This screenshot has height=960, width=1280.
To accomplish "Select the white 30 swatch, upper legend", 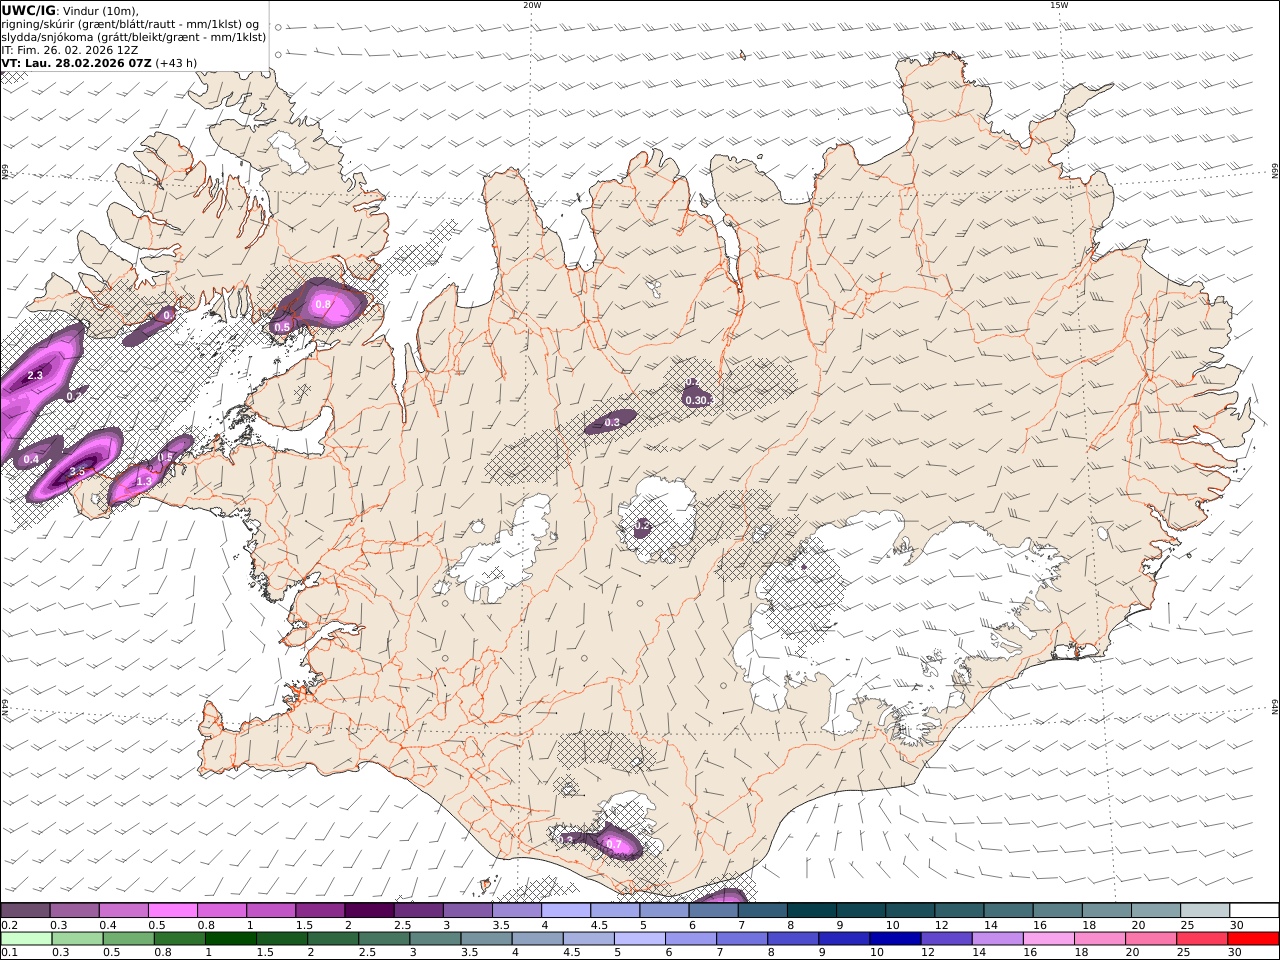I will [x=1255, y=910].
